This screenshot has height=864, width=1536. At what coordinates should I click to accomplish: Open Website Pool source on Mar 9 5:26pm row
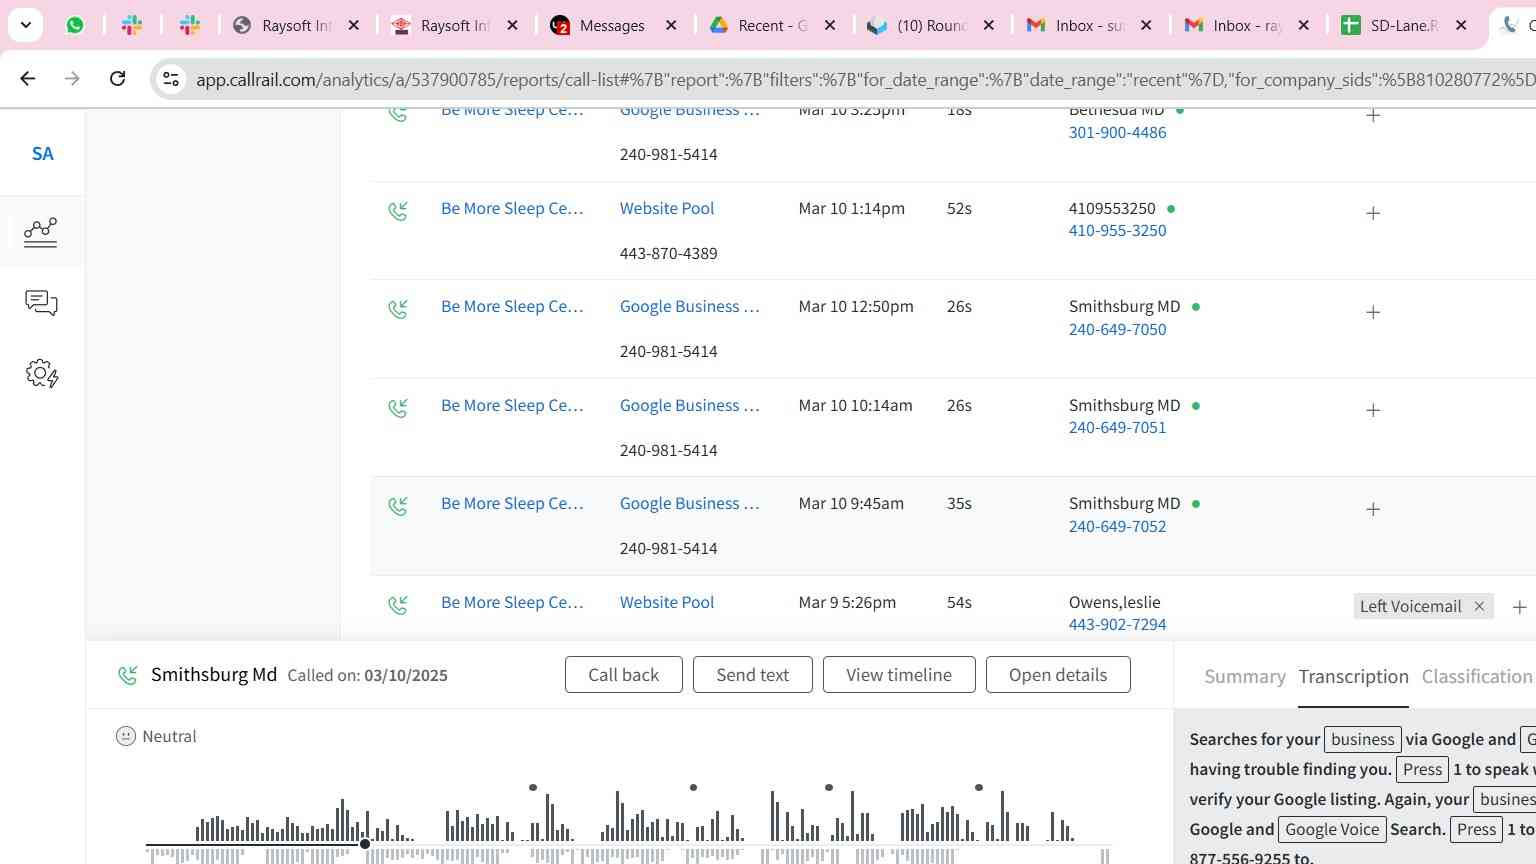tap(667, 602)
